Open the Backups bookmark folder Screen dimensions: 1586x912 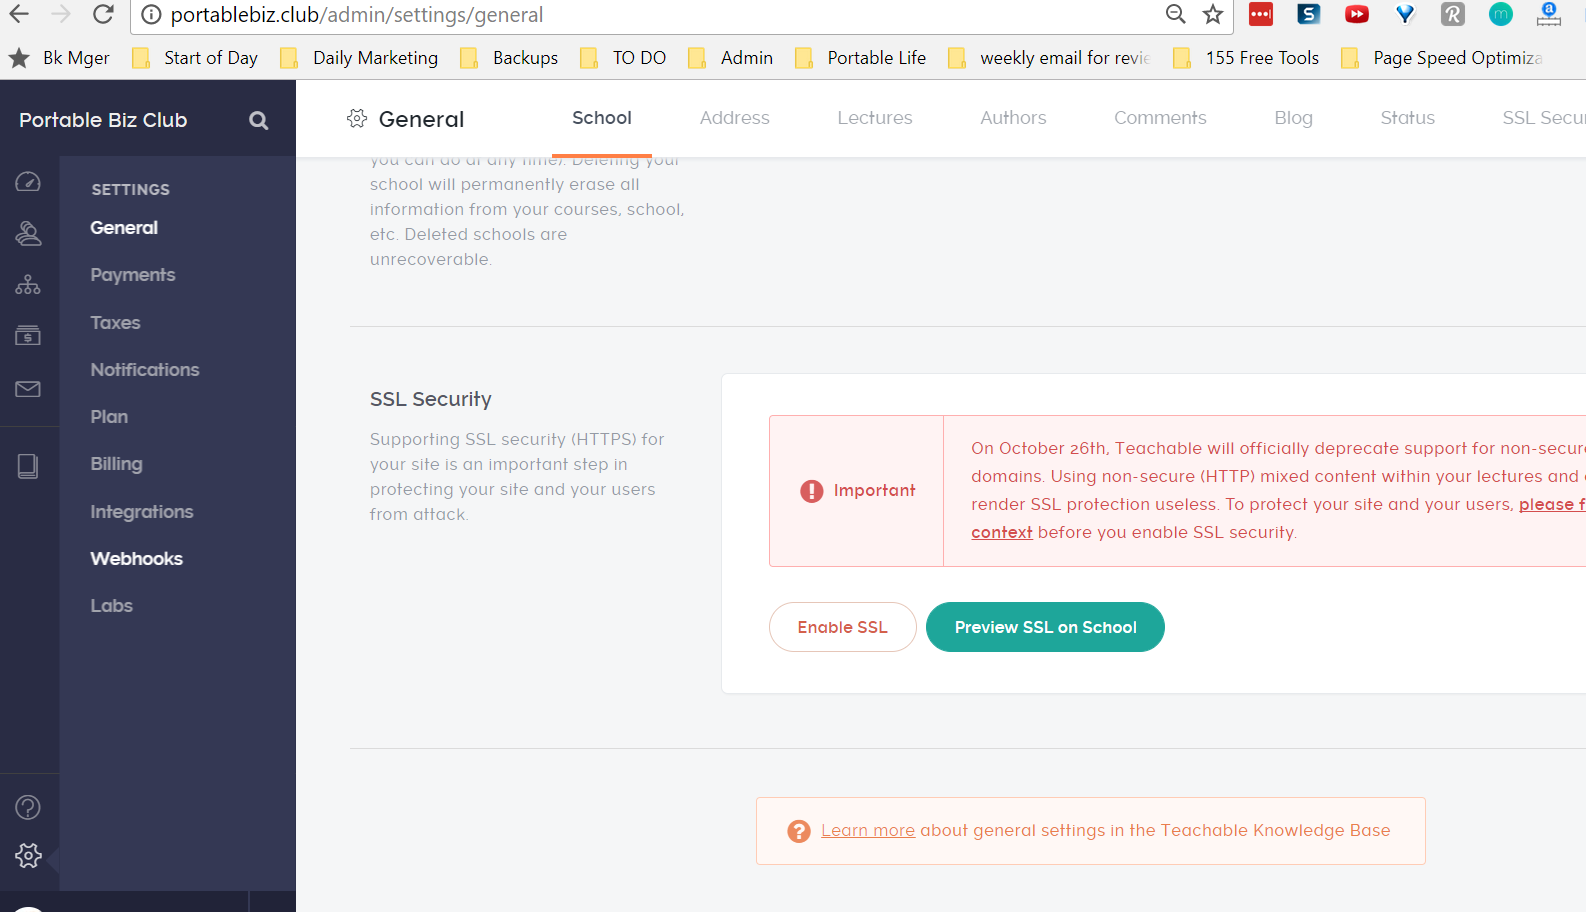[510, 58]
